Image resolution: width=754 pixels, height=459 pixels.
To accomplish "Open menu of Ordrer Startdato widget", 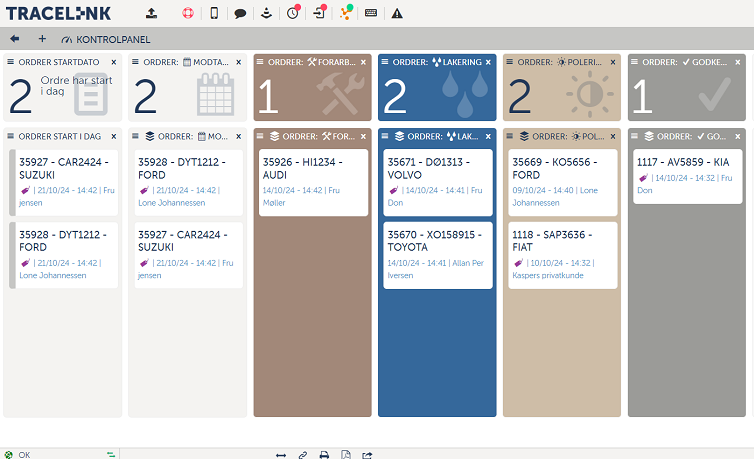I will [11, 62].
